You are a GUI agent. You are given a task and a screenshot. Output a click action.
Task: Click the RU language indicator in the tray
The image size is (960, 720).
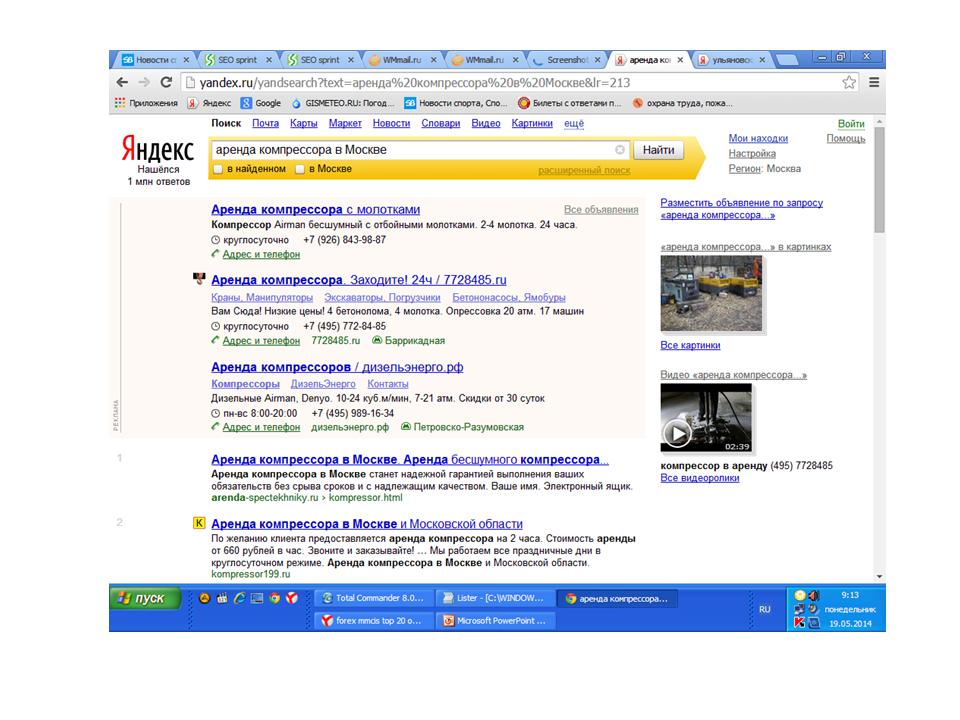[x=765, y=609]
